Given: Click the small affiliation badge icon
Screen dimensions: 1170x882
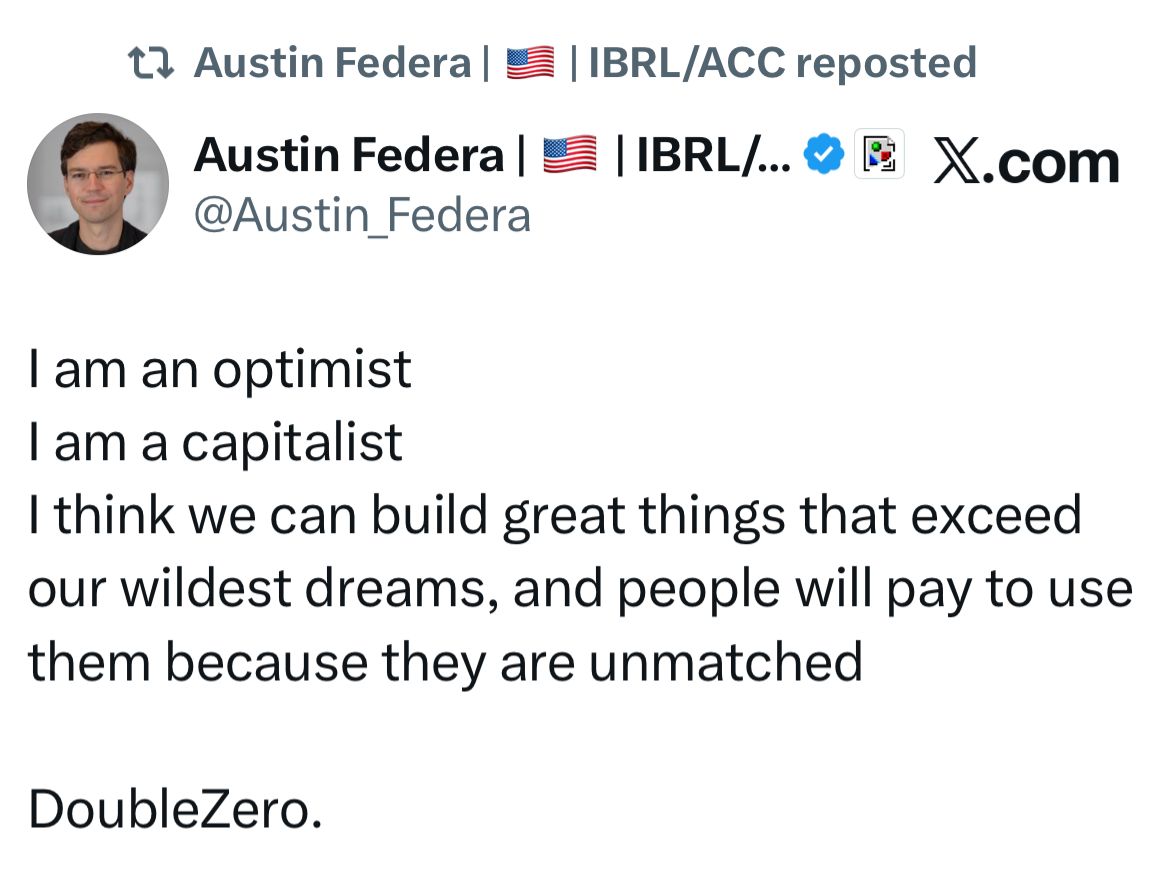Looking at the screenshot, I should pyautogui.click(x=879, y=155).
